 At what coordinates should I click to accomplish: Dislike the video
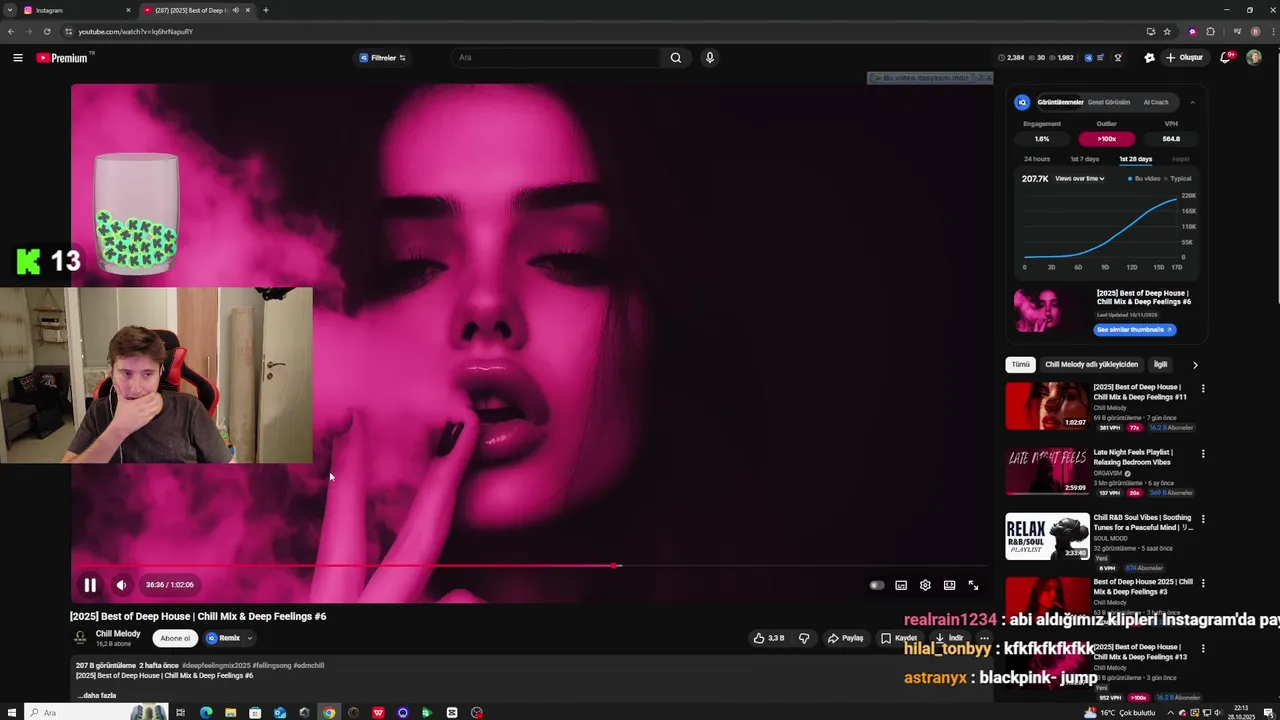(803, 638)
